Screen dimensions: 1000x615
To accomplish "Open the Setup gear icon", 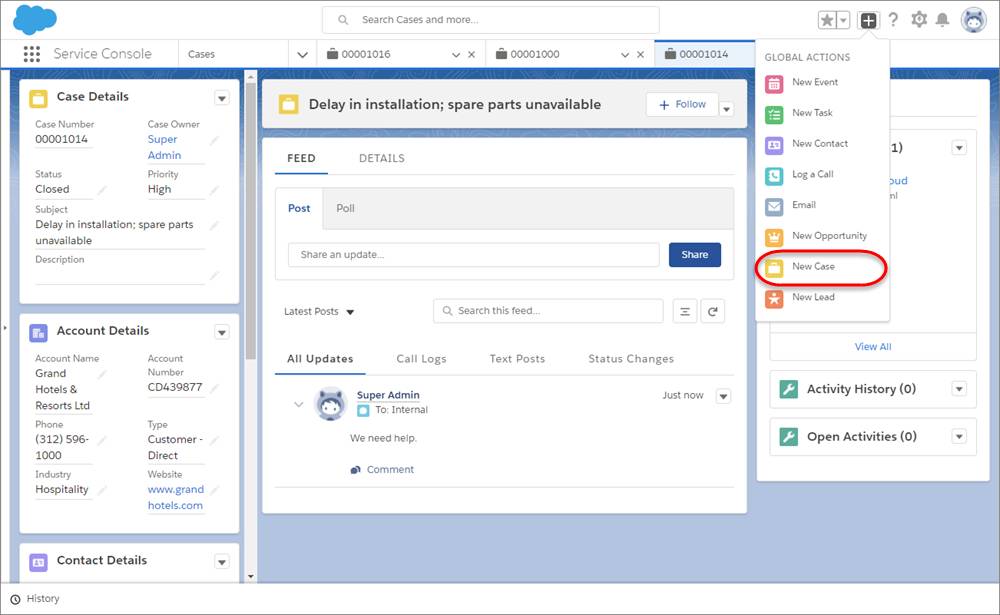I will coord(919,20).
